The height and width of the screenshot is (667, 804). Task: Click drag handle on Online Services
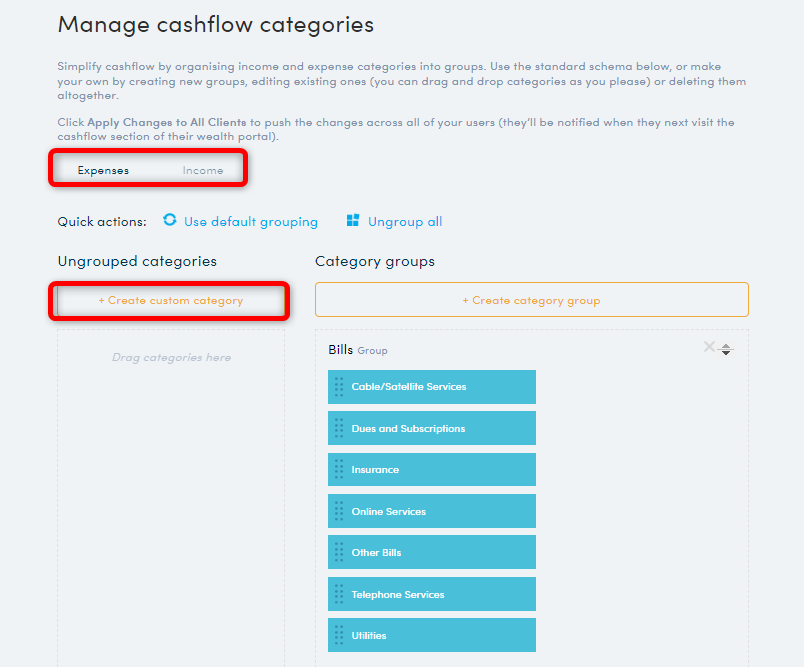click(x=339, y=511)
